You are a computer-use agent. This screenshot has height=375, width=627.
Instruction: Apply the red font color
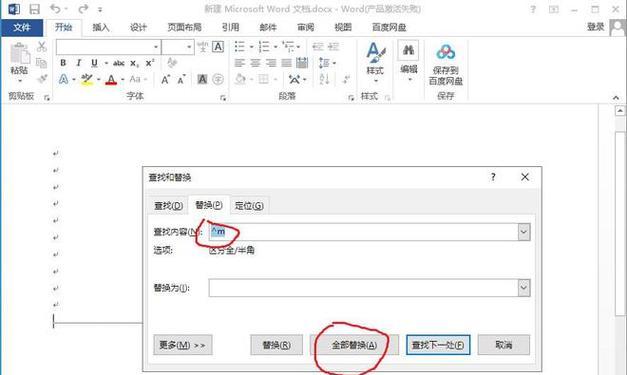click(111, 80)
